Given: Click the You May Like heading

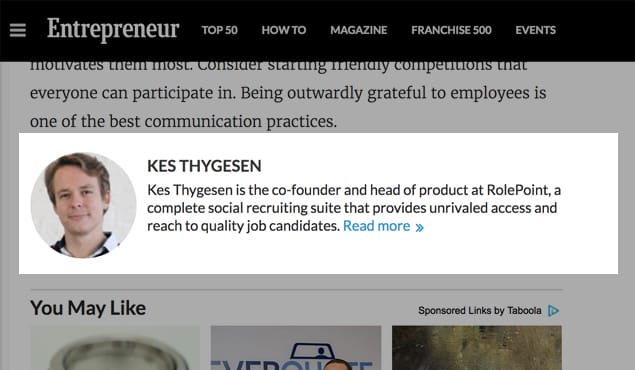Looking at the screenshot, I should (x=88, y=308).
